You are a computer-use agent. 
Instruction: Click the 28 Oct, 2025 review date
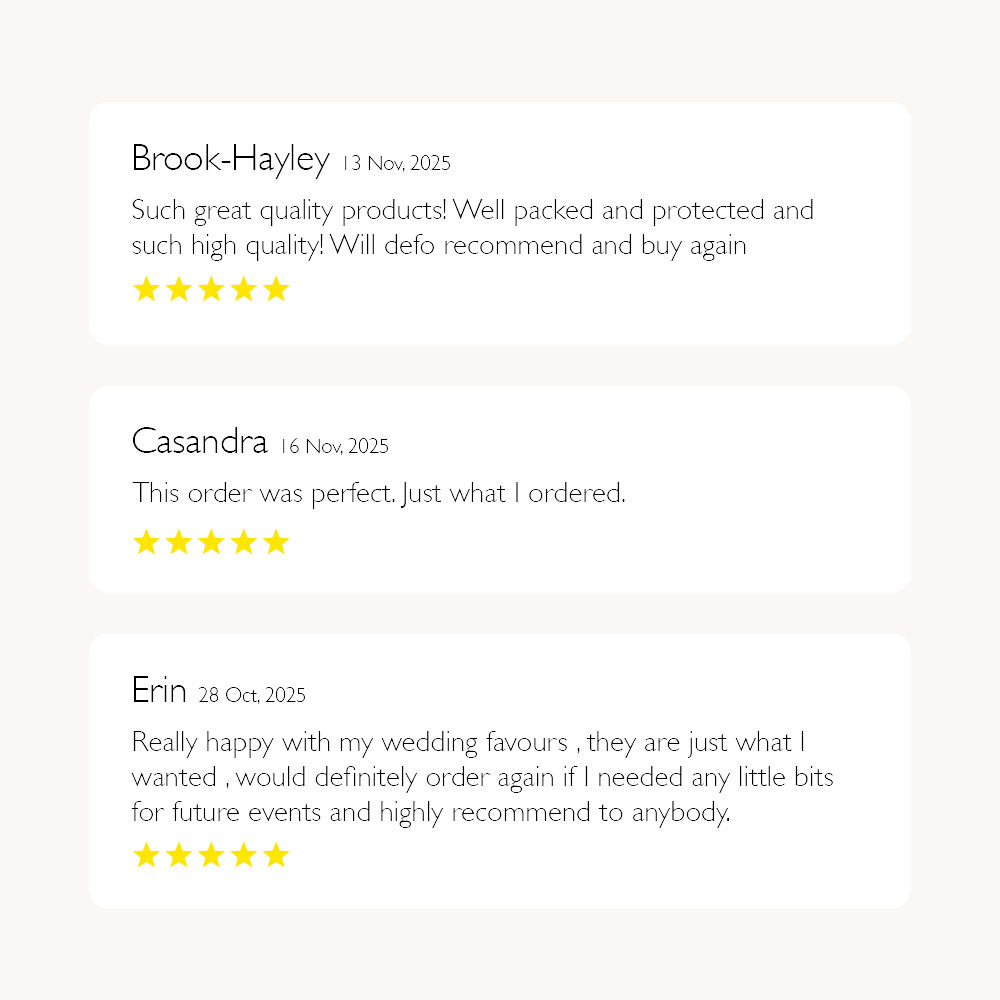pyautogui.click(x=252, y=695)
